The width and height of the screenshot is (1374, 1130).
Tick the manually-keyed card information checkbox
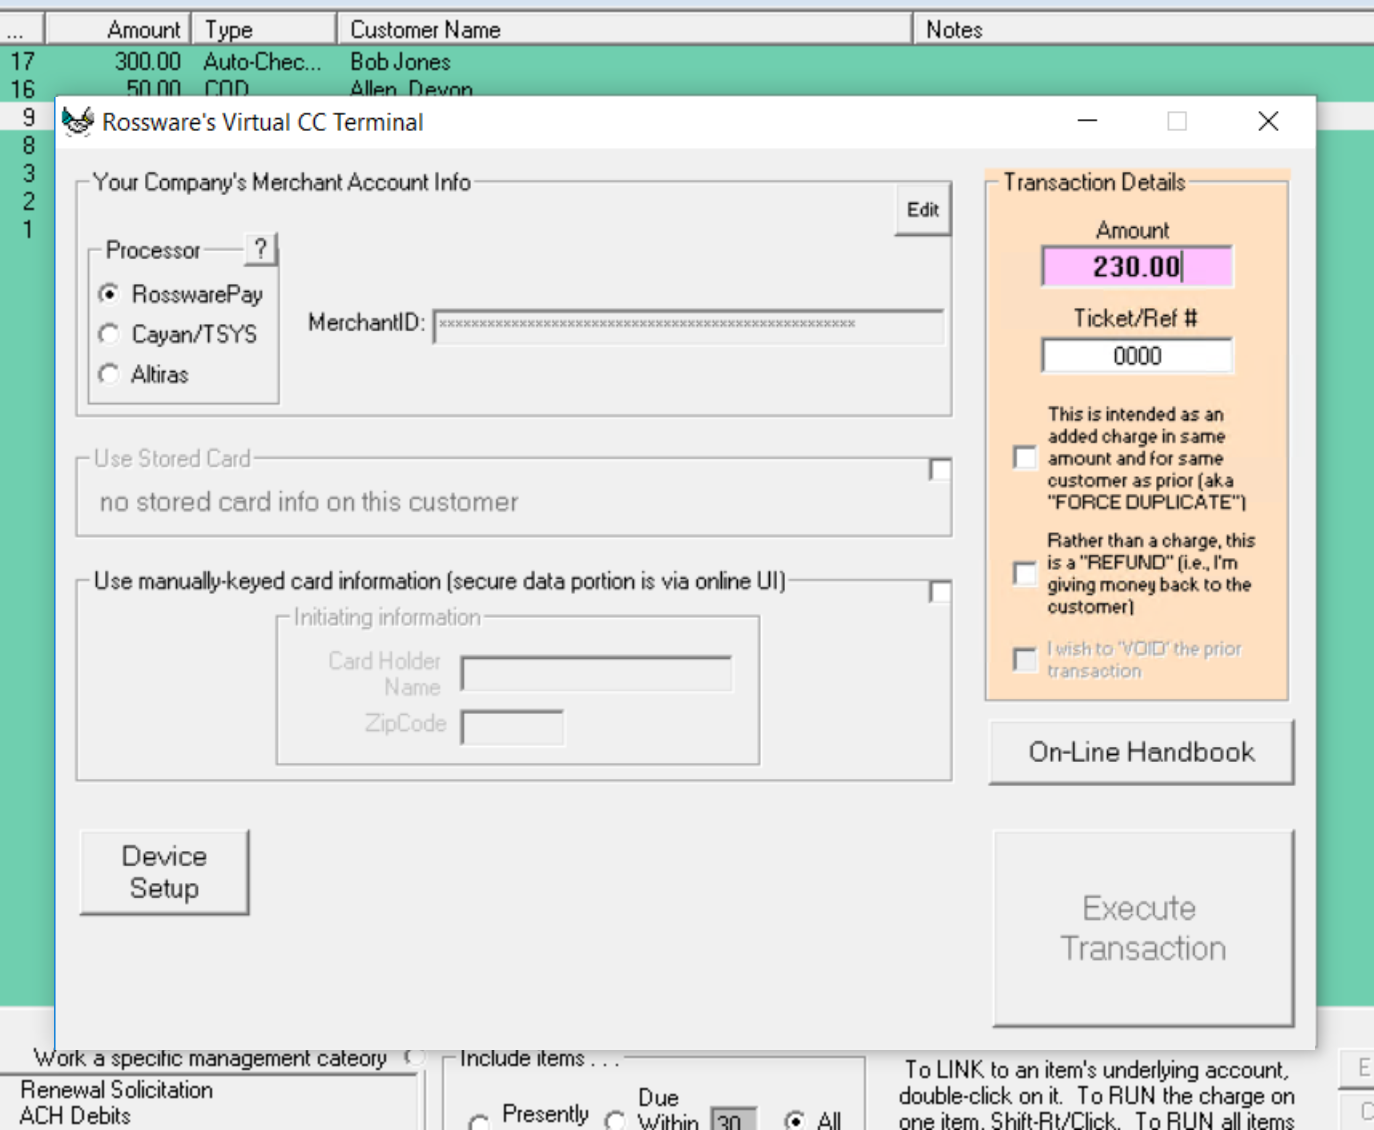(x=939, y=592)
